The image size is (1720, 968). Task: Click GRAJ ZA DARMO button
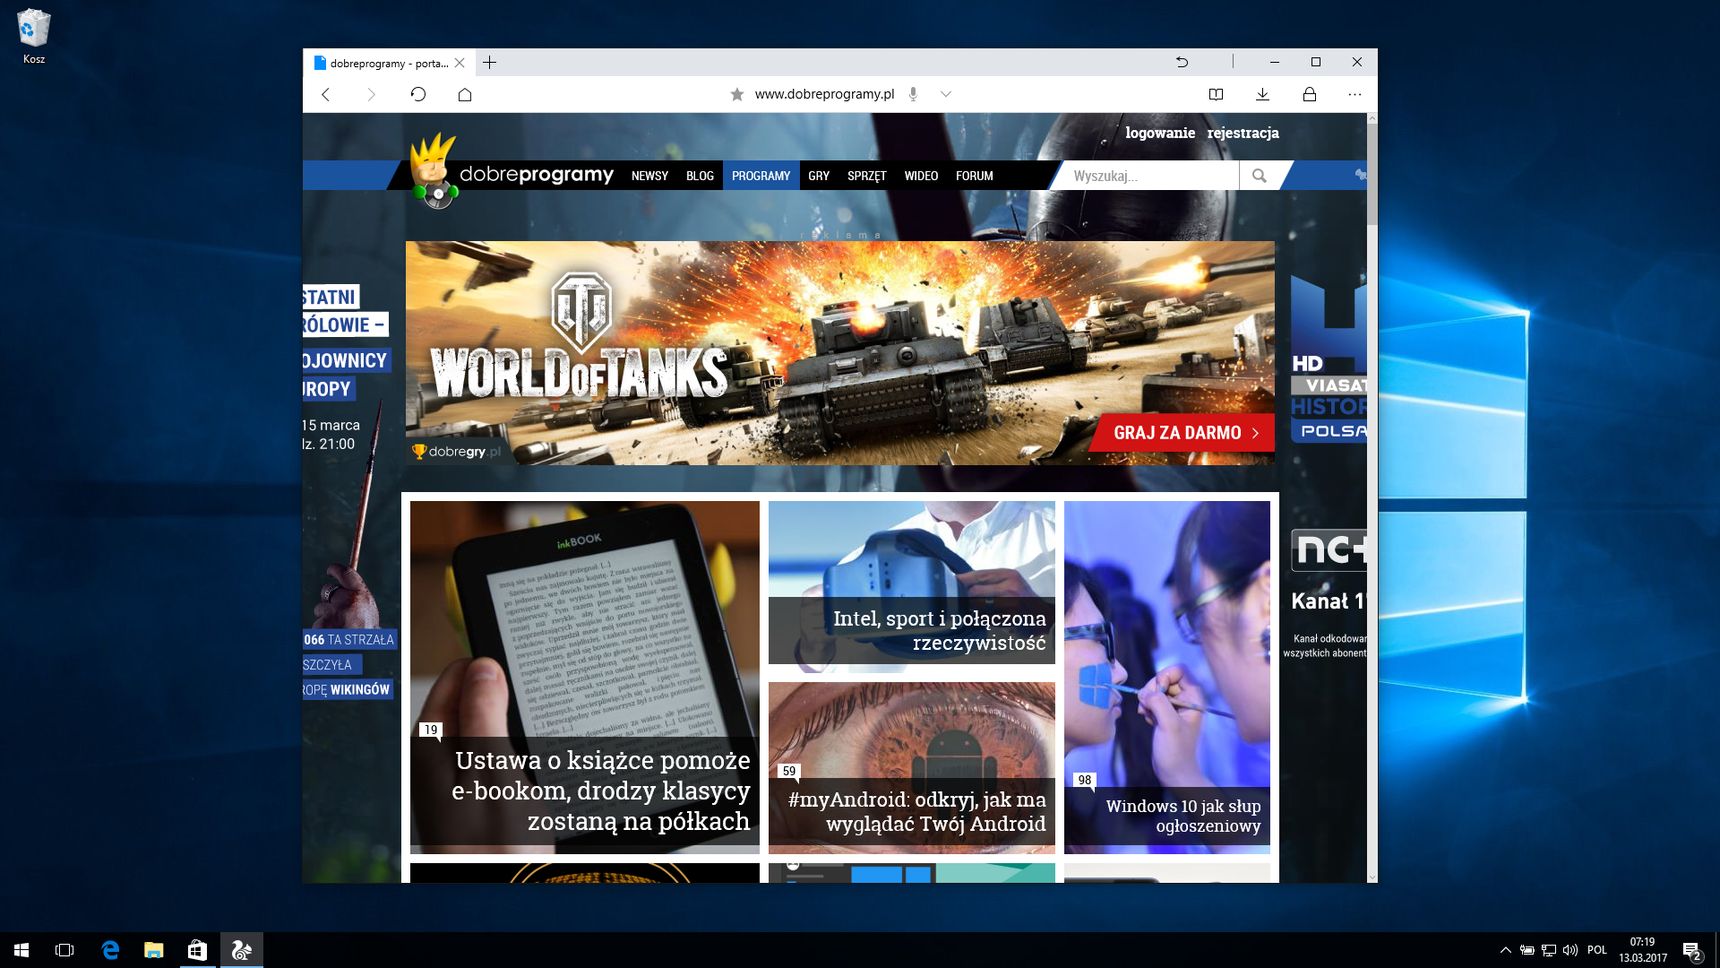point(1184,432)
